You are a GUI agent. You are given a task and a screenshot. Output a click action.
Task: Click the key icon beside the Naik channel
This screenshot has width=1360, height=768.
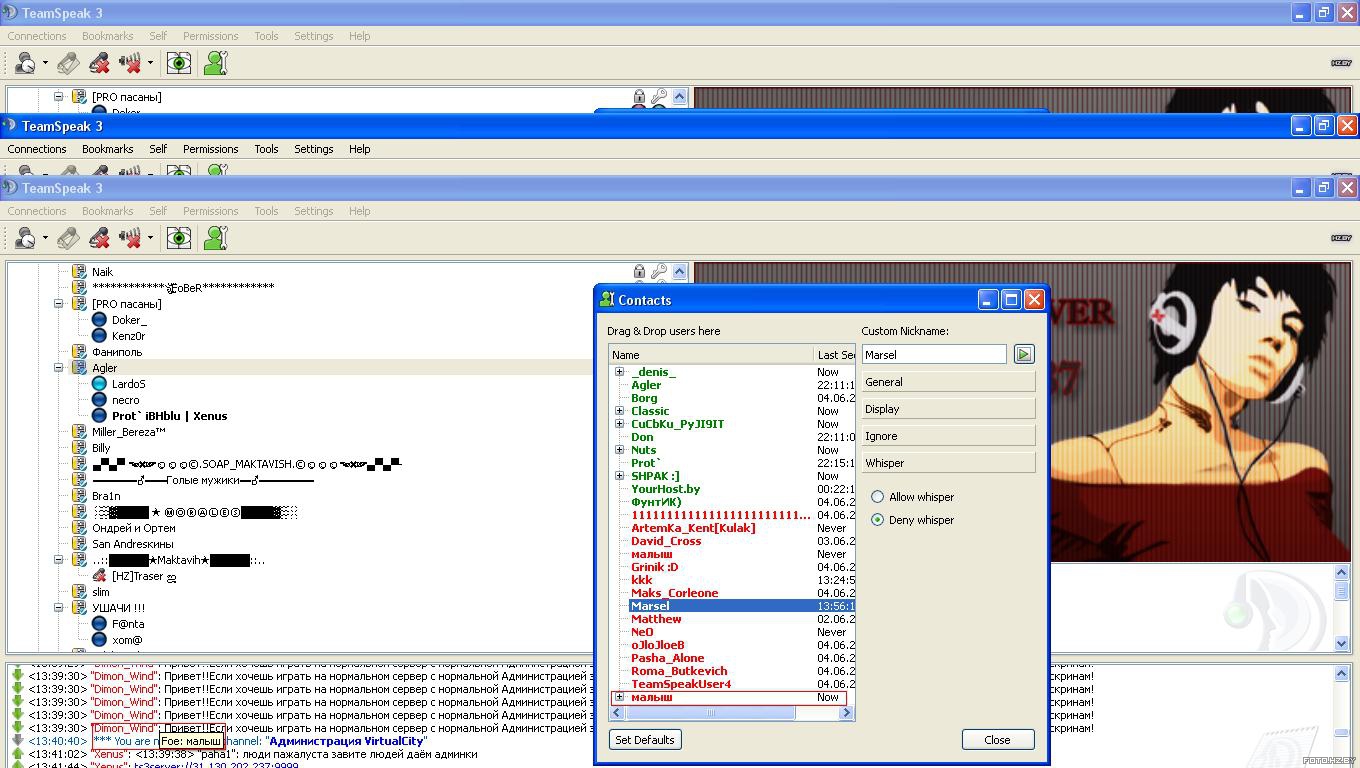659,271
